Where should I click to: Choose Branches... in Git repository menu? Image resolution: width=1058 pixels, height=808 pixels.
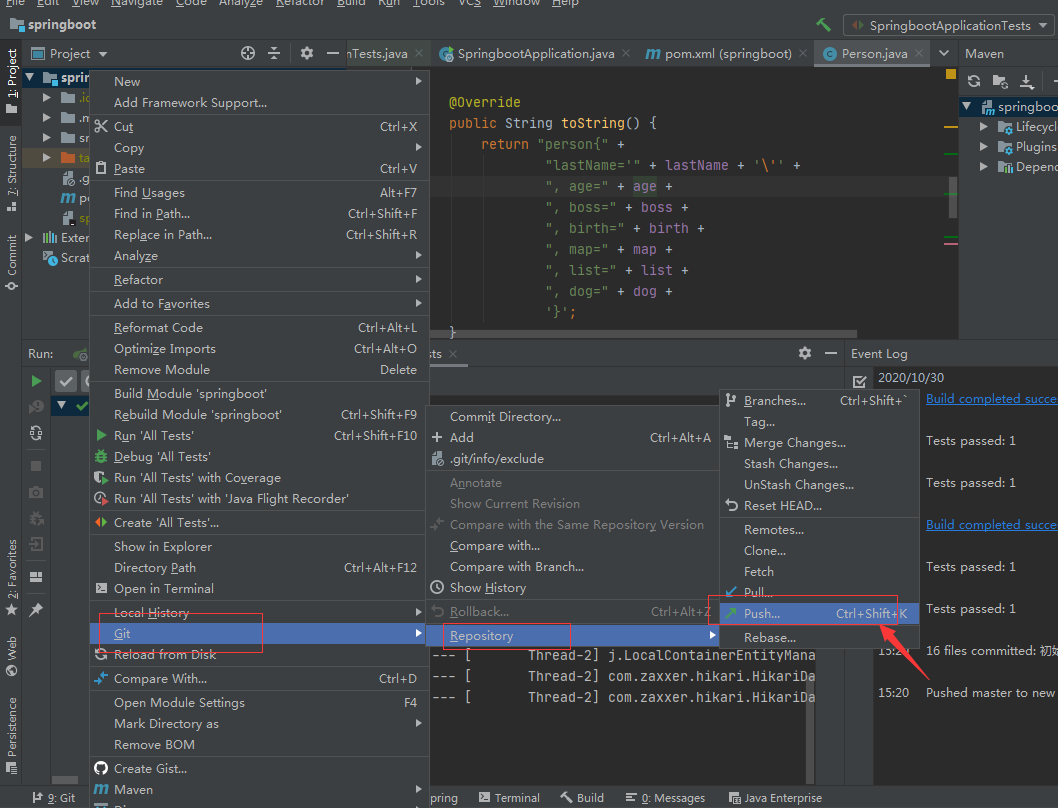[x=819, y=400]
